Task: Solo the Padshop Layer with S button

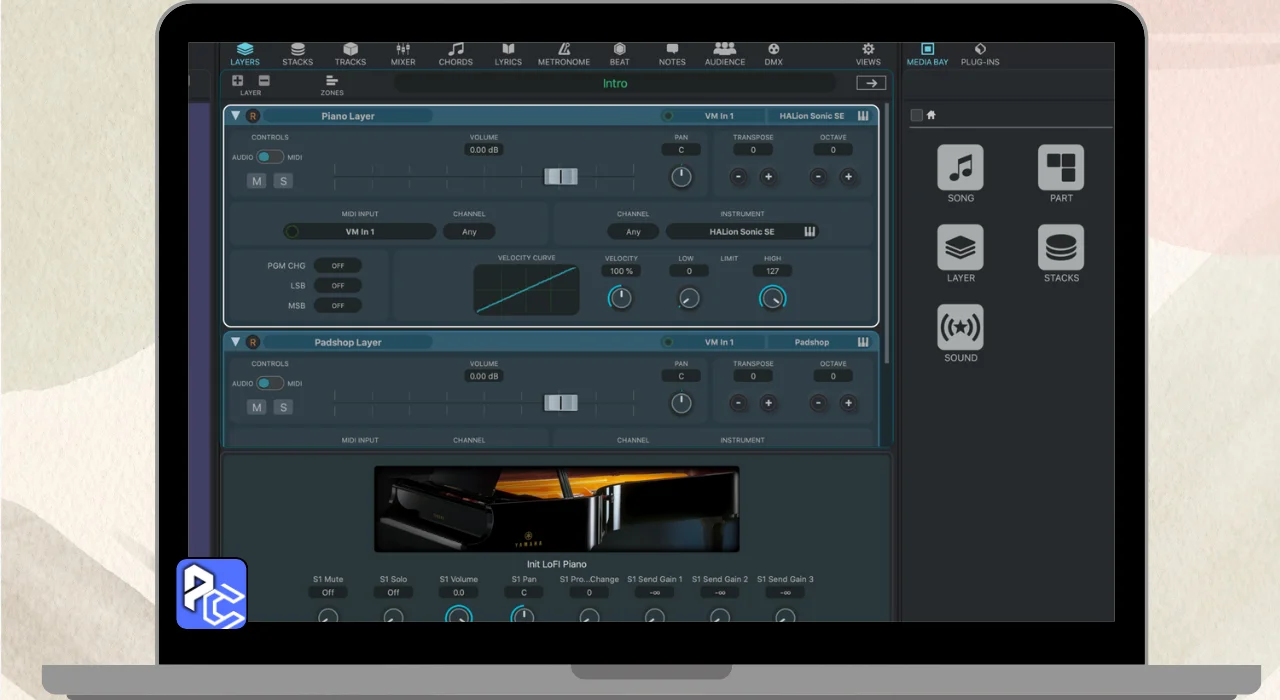Action: (x=283, y=407)
